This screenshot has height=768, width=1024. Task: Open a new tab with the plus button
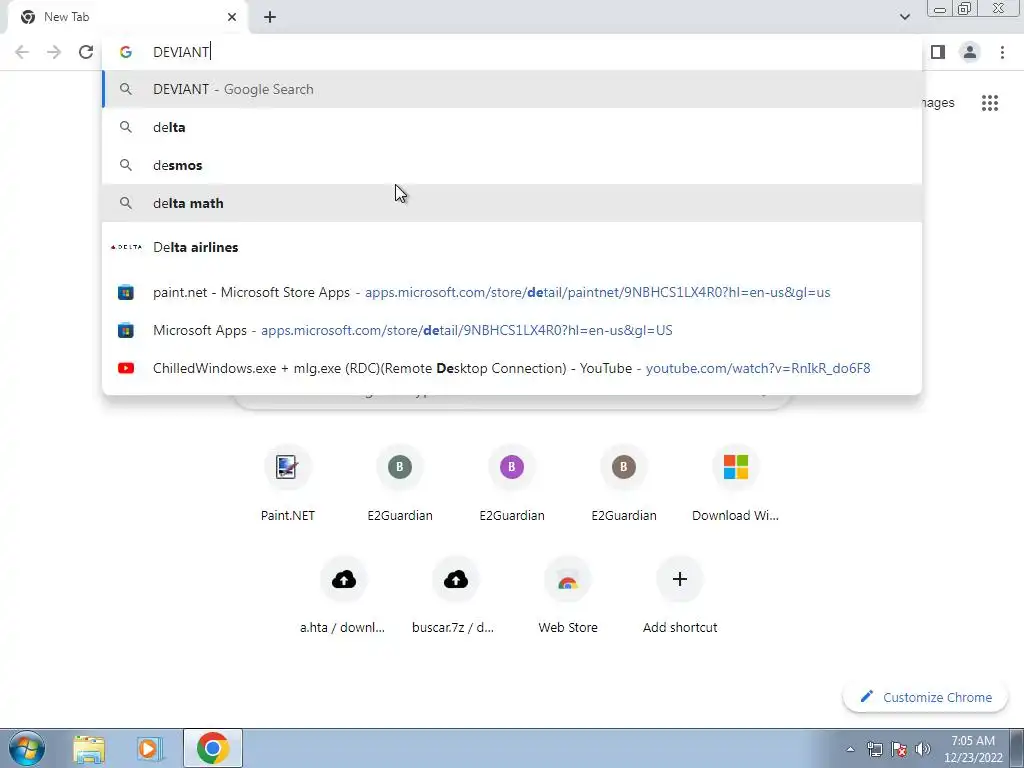(x=270, y=17)
